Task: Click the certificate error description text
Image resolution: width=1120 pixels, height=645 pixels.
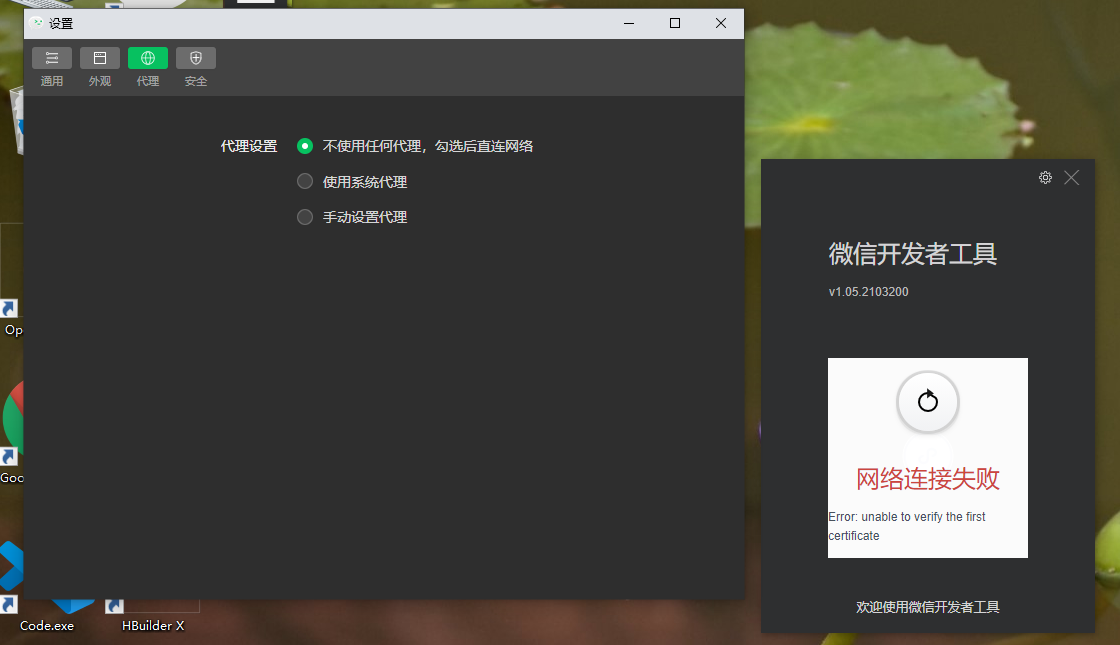Action: point(907,526)
